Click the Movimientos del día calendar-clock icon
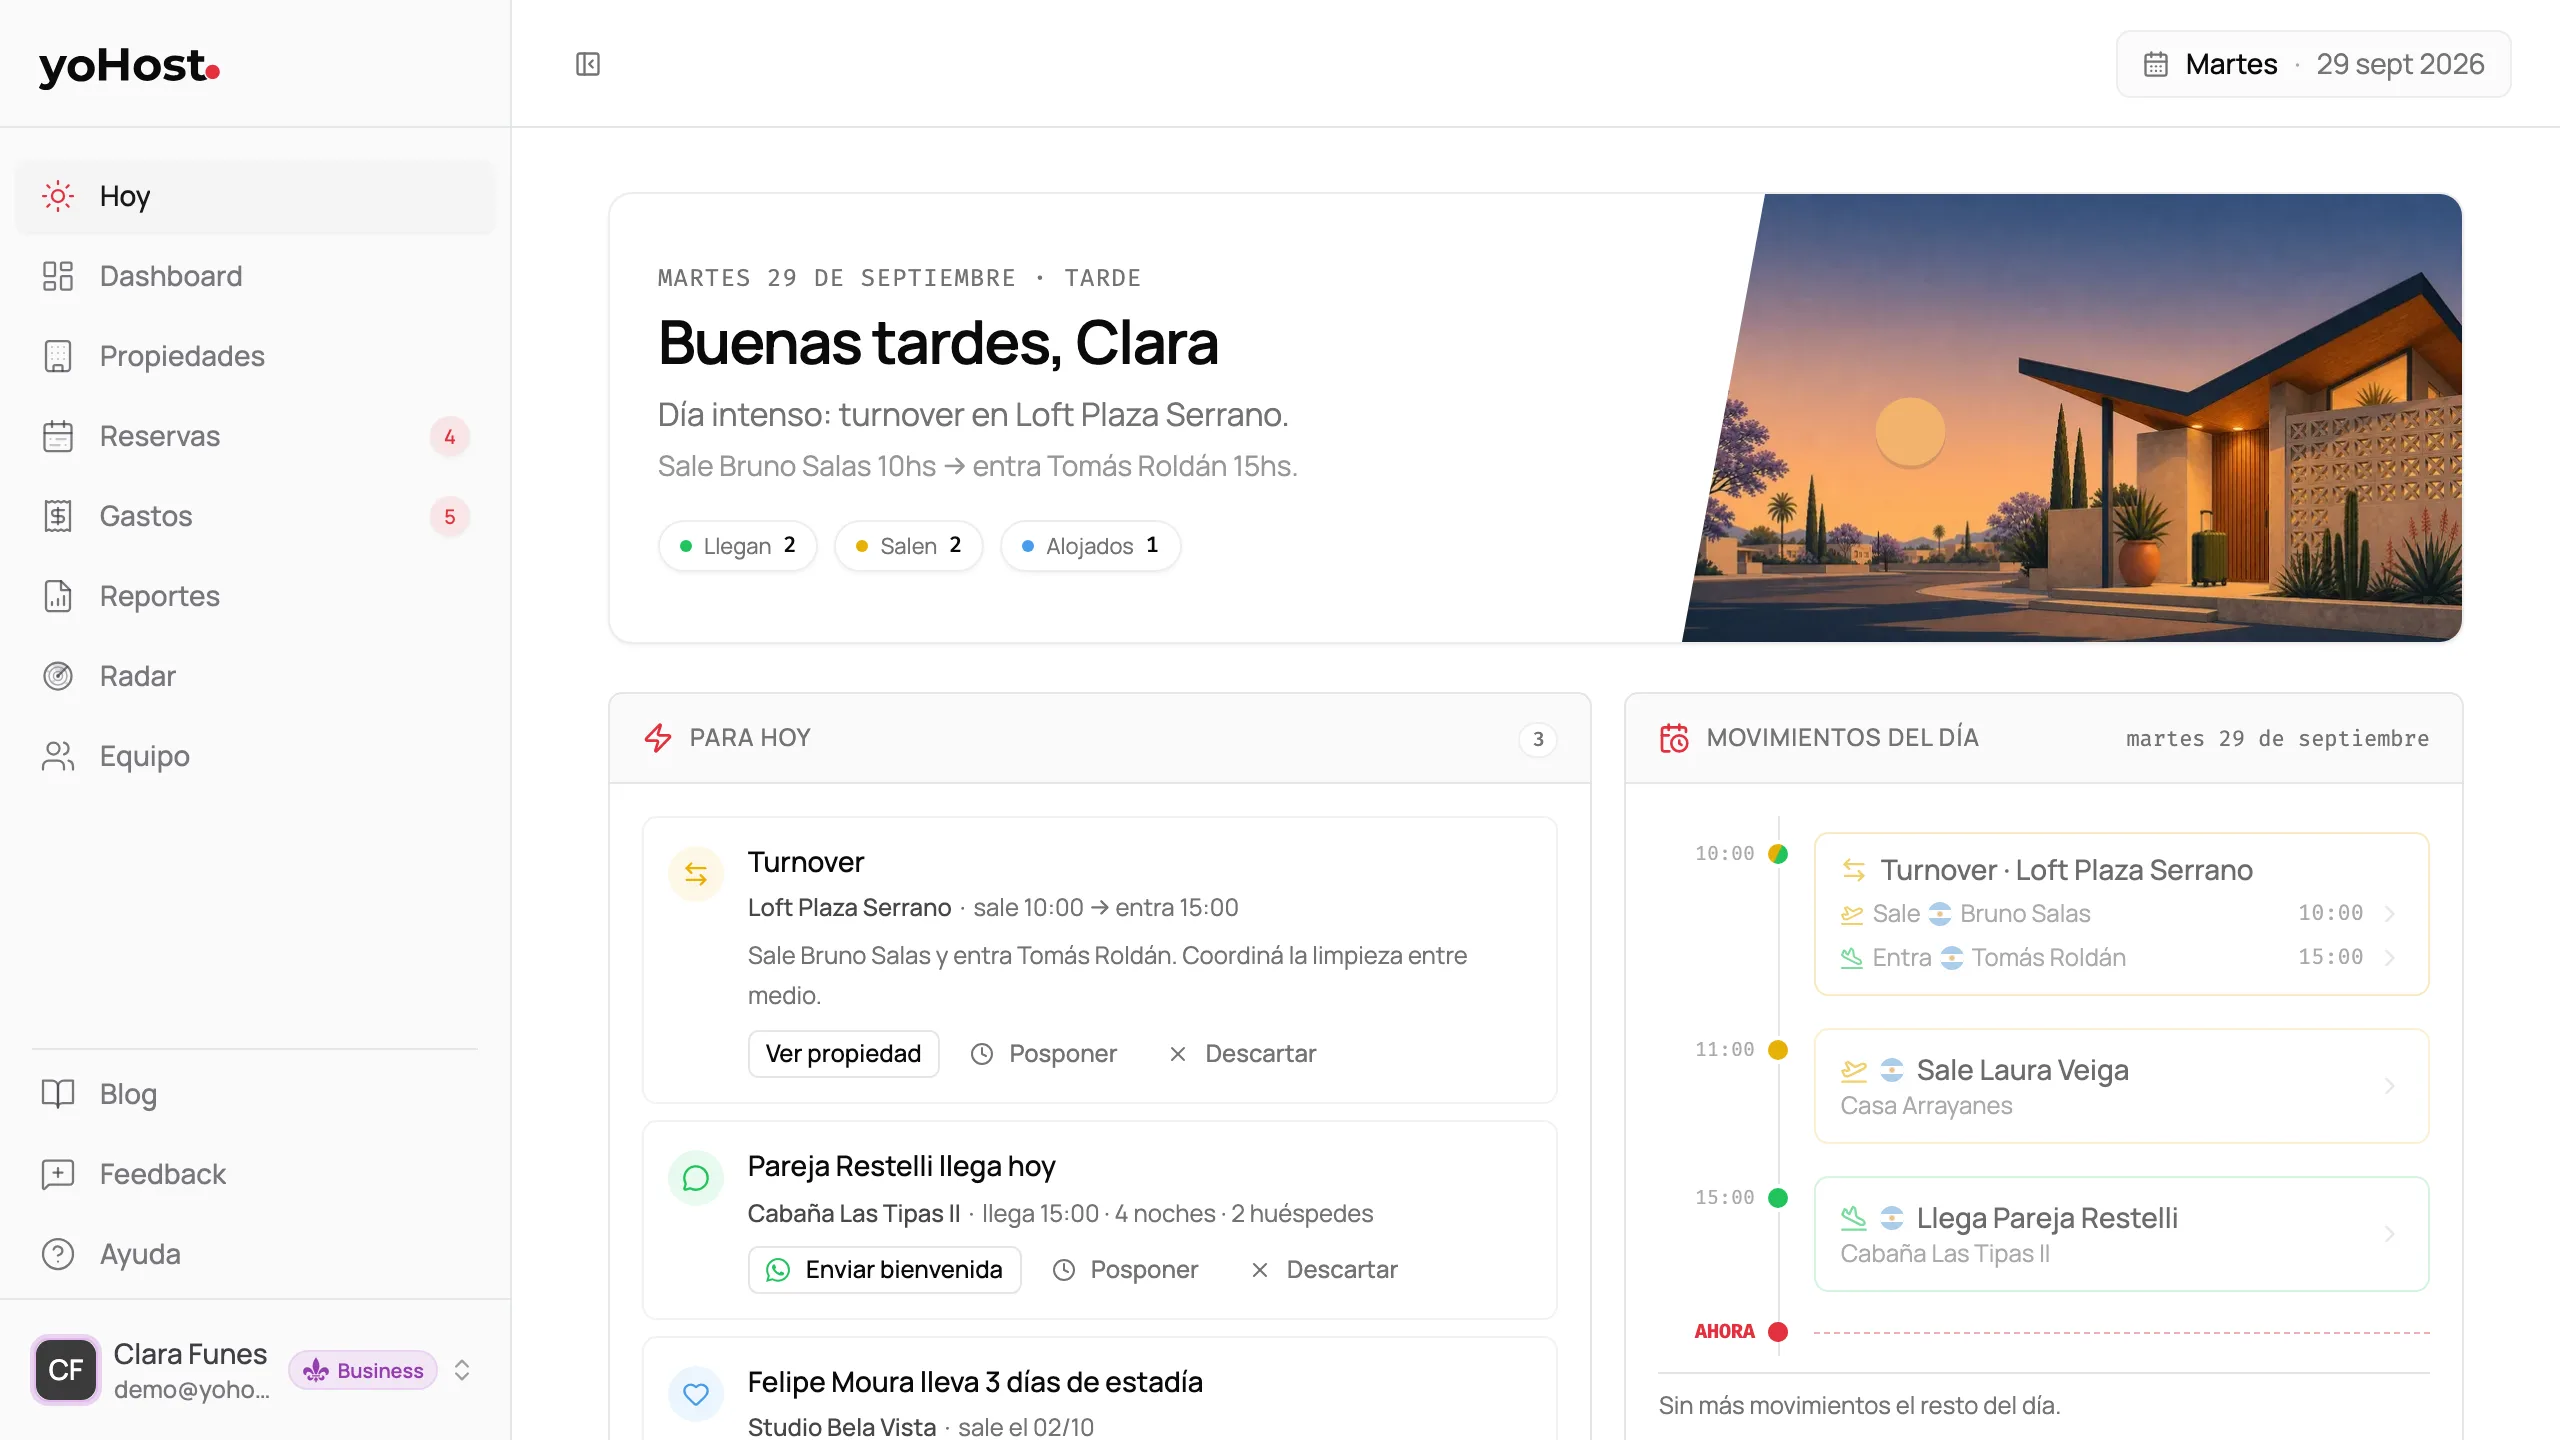Viewport: 2560px width, 1440px height. point(1674,738)
